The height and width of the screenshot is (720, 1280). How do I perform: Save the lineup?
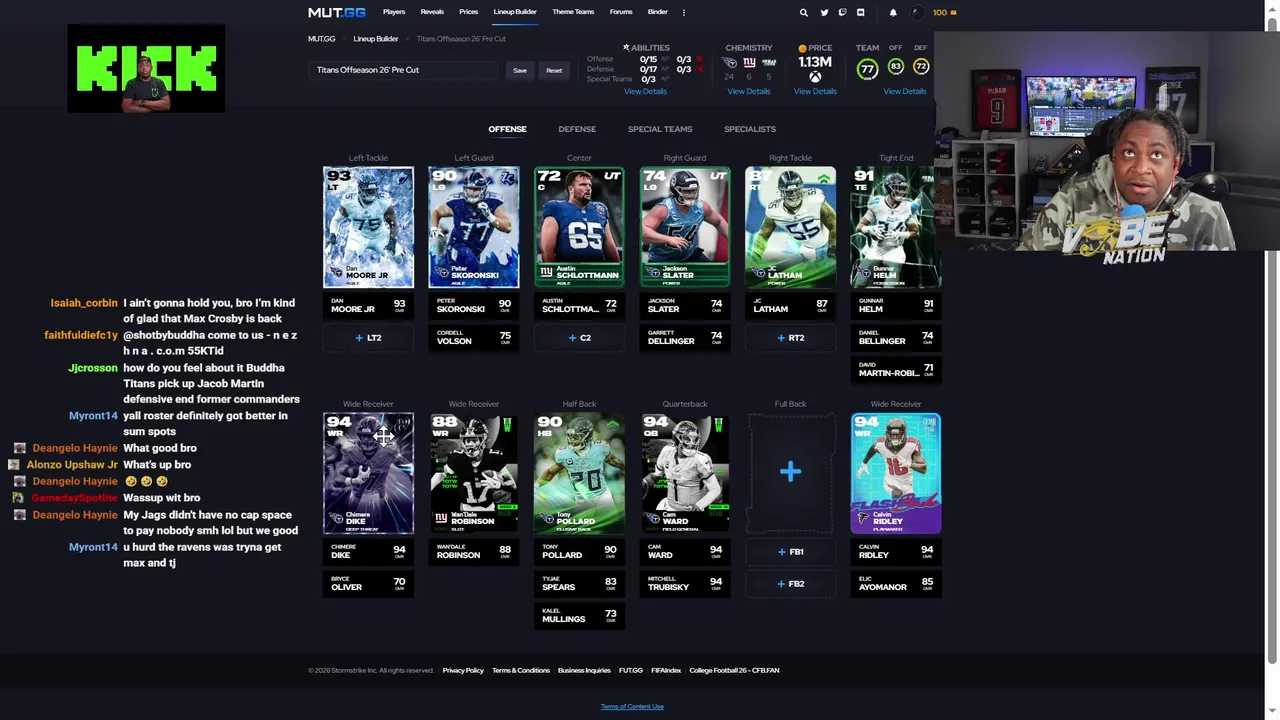520,70
